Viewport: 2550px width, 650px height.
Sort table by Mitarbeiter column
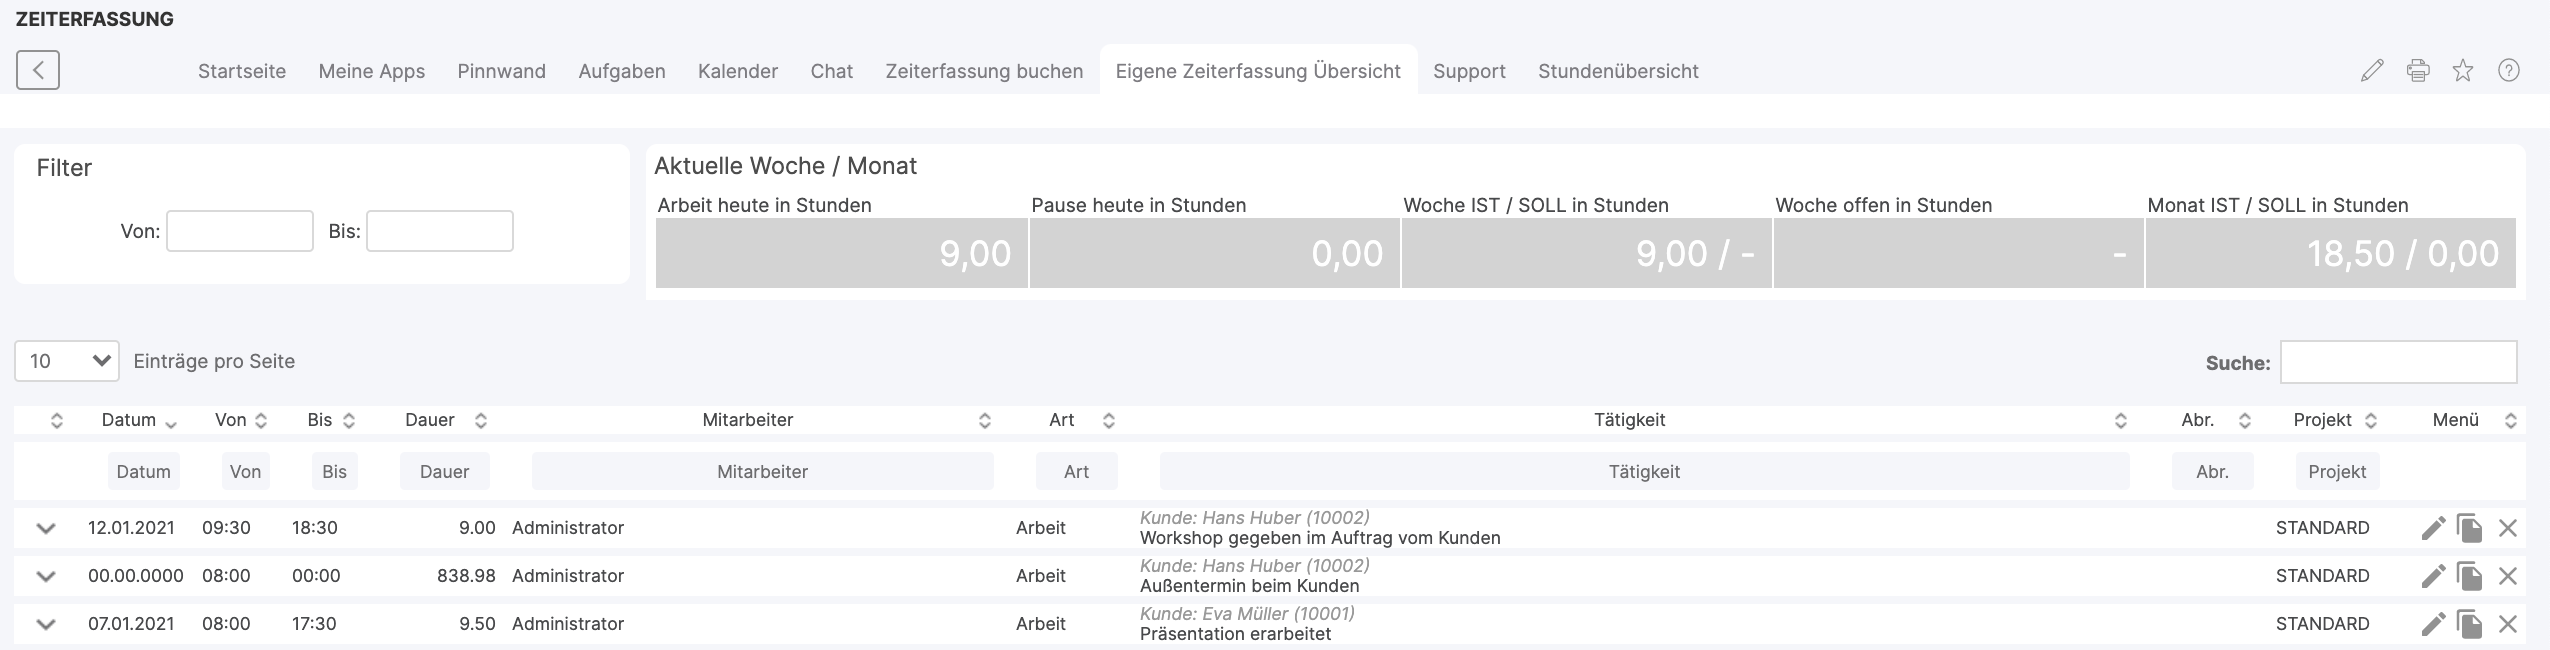(747, 420)
